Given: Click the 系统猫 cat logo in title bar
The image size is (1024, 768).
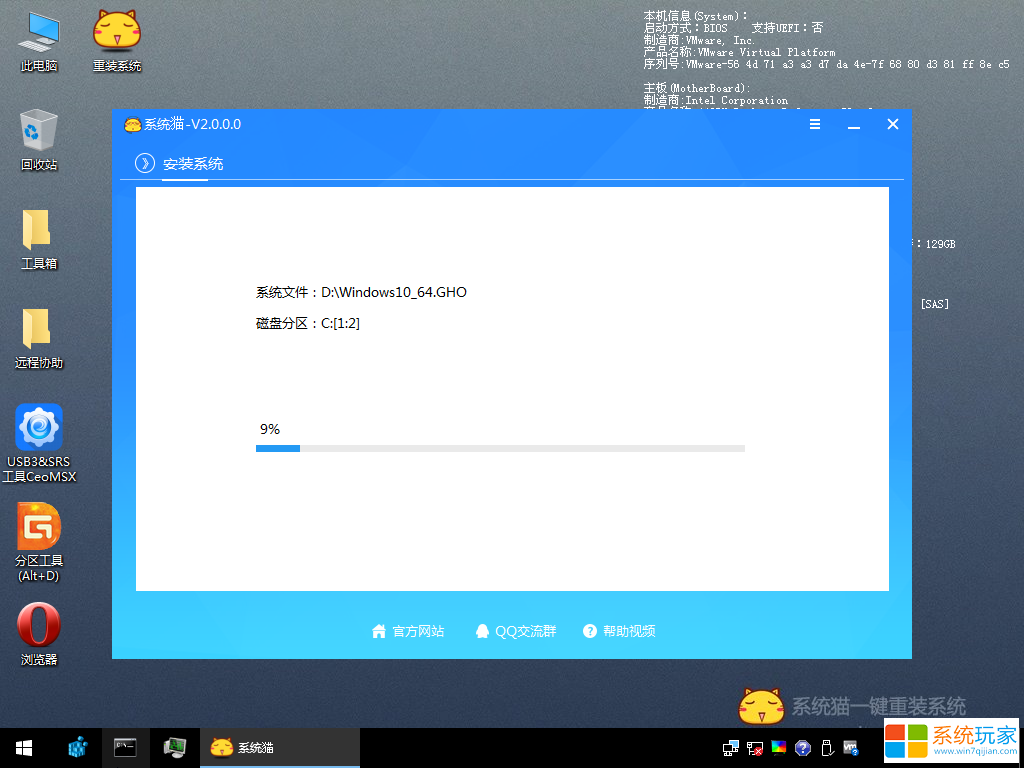Looking at the screenshot, I should [x=133, y=124].
